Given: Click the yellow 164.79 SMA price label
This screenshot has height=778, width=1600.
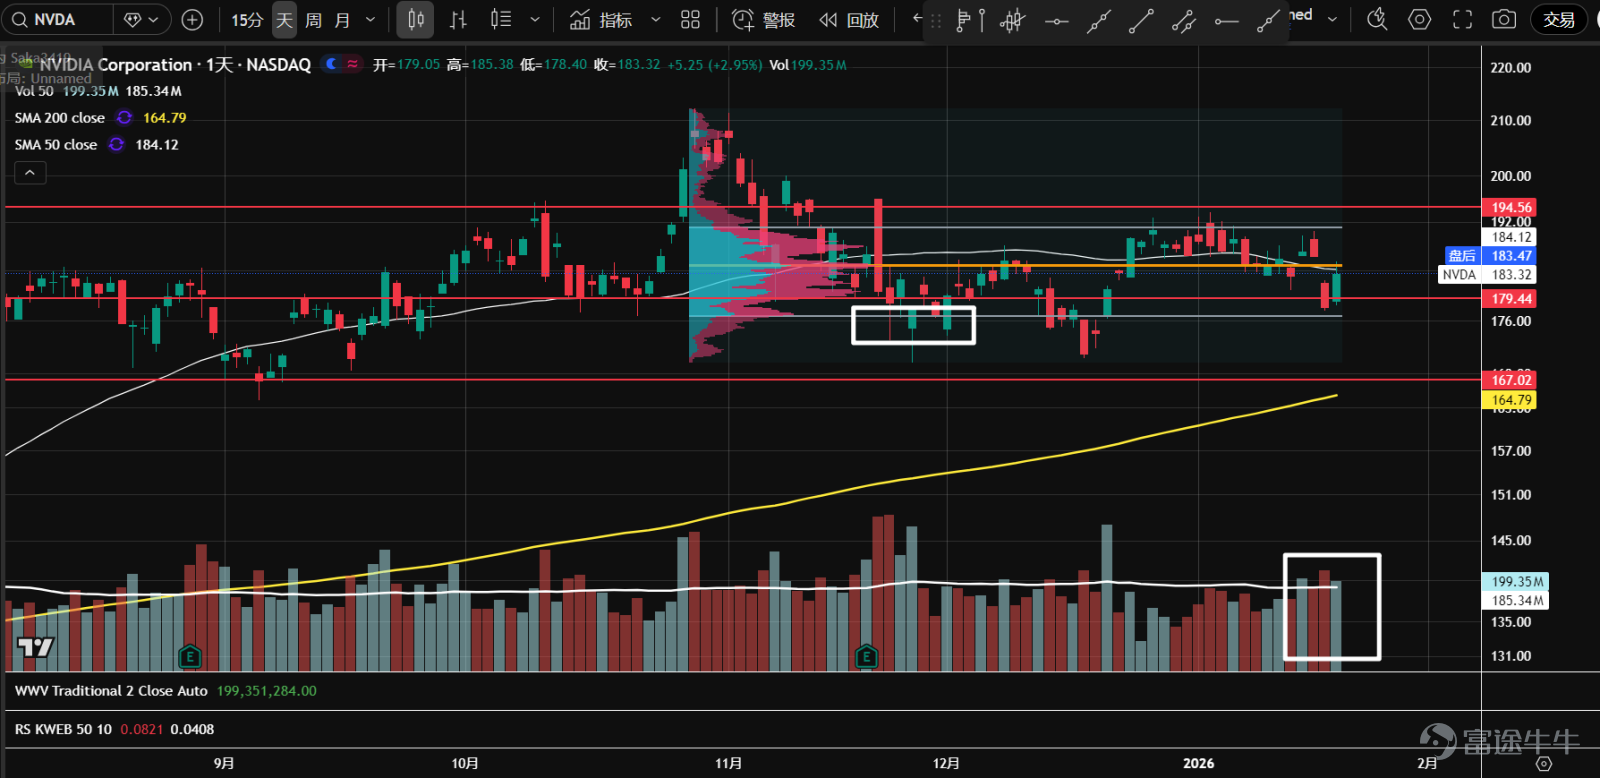Looking at the screenshot, I should point(1511,400).
